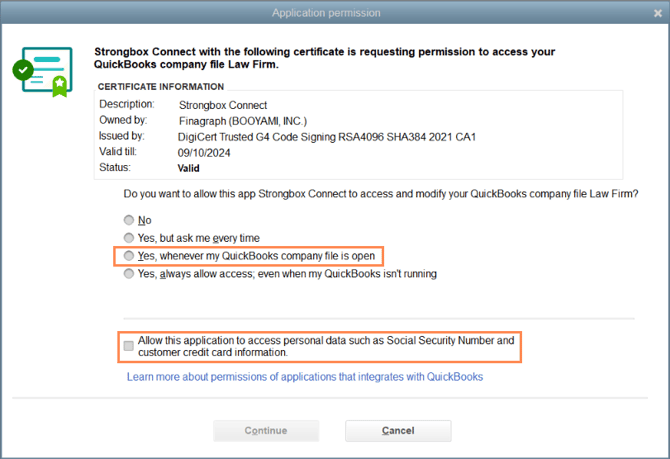
Task: Click the bold Valid status text
Action: click(x=188, y=168)
